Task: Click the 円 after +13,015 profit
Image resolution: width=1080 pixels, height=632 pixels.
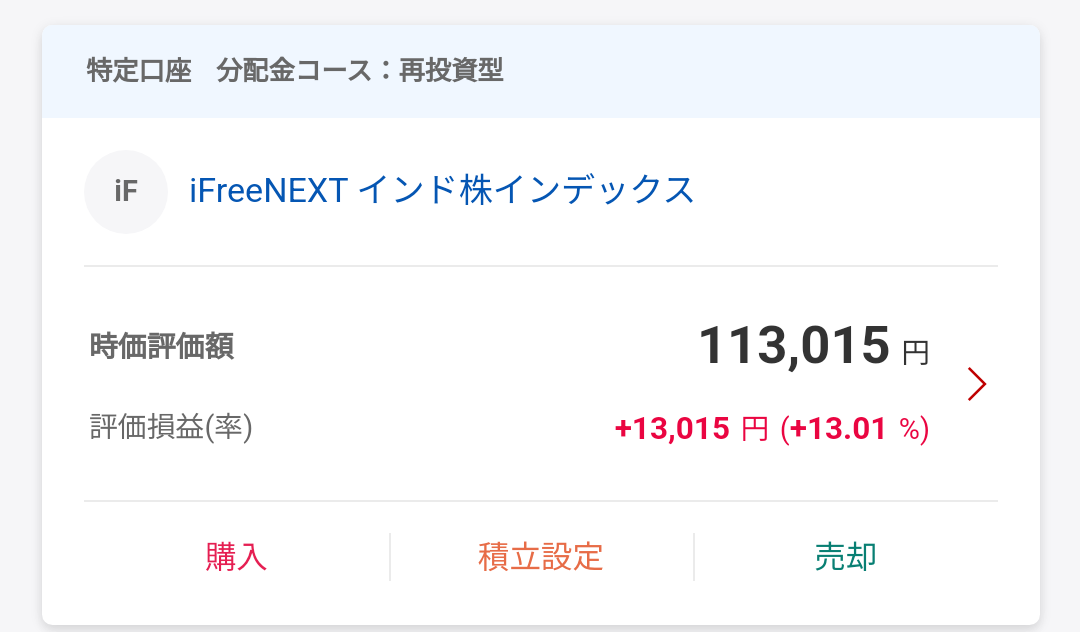Action: point(755,429)
